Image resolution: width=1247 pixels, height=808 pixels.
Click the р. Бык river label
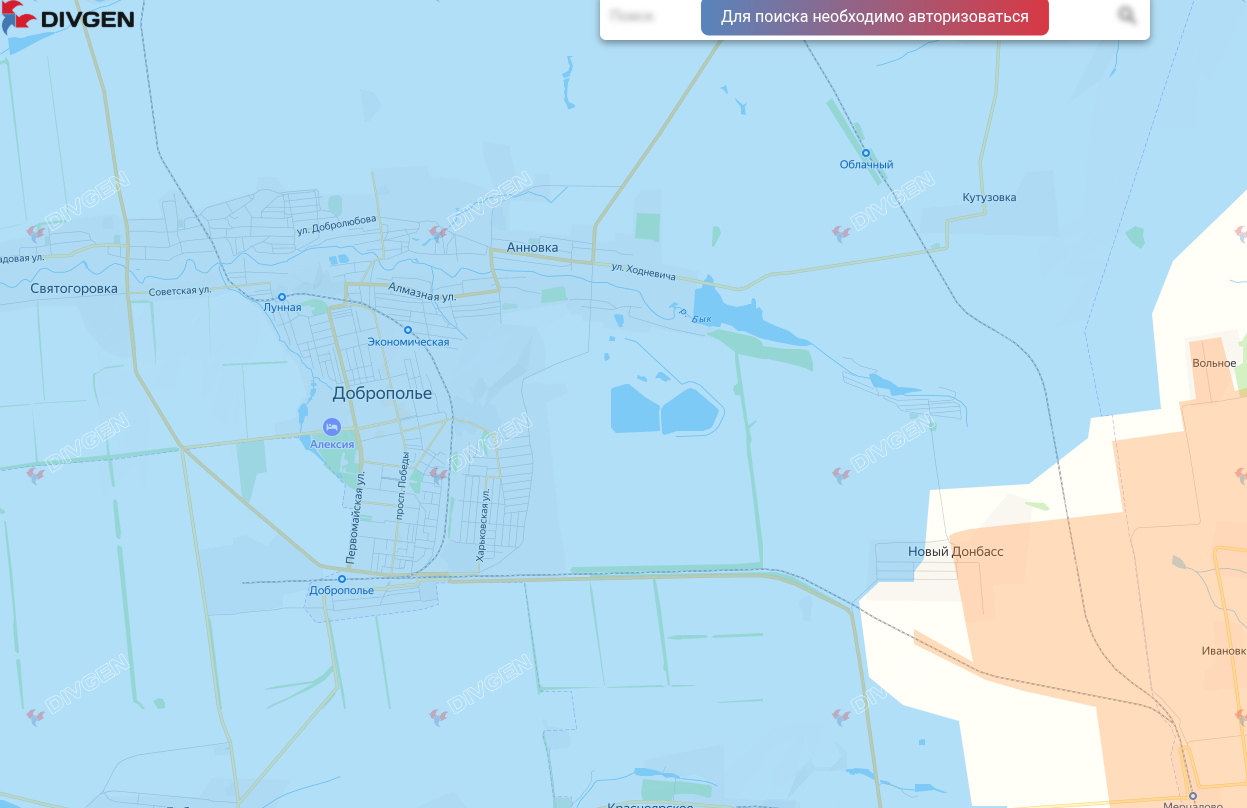click(695, 315)
